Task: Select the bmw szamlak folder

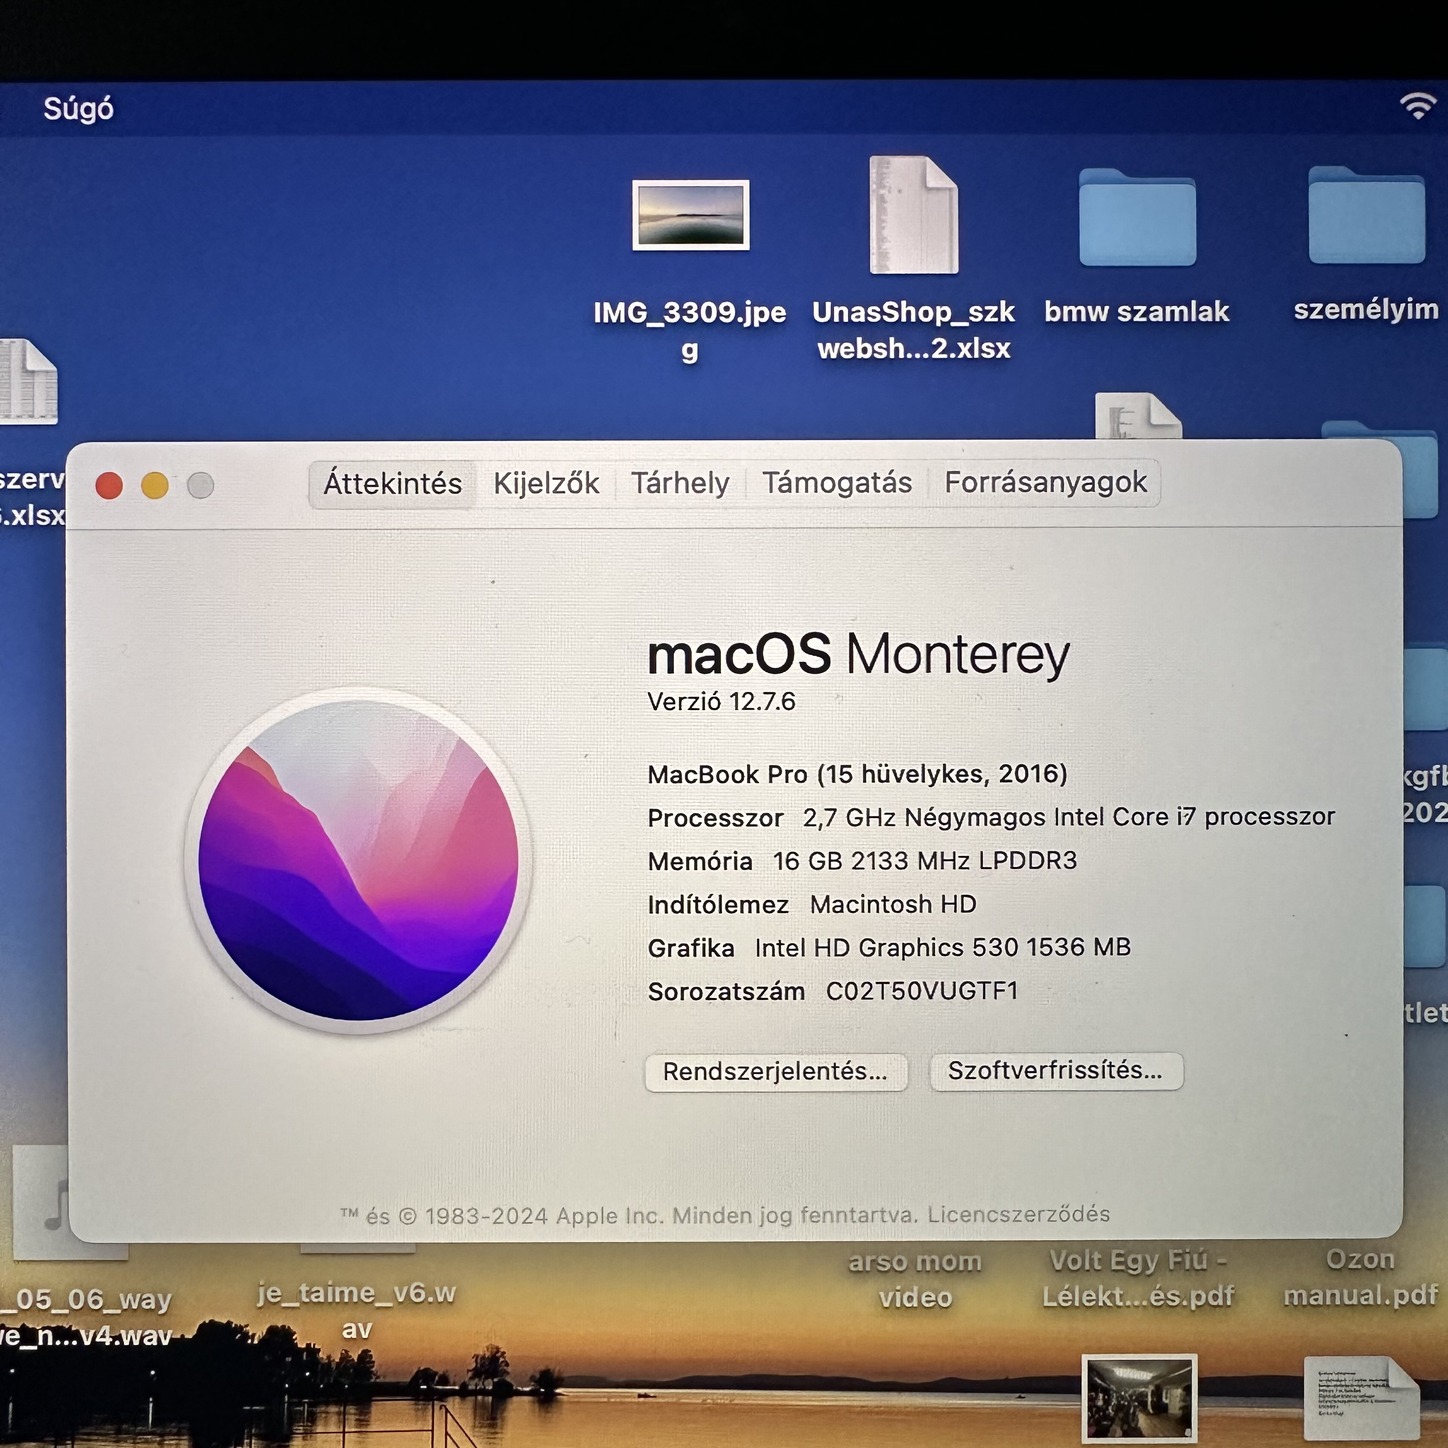Action: pos(1137,217)
